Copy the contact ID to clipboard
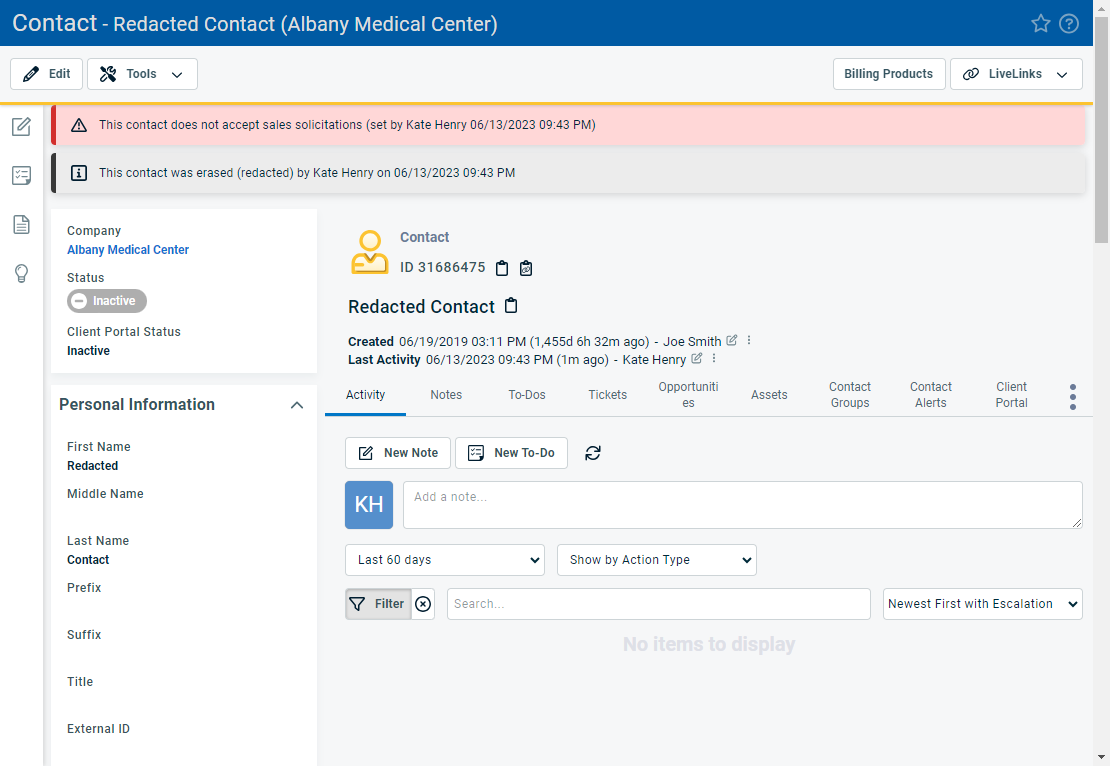This screenshot has width=1110, height=766. coord(502,268)
